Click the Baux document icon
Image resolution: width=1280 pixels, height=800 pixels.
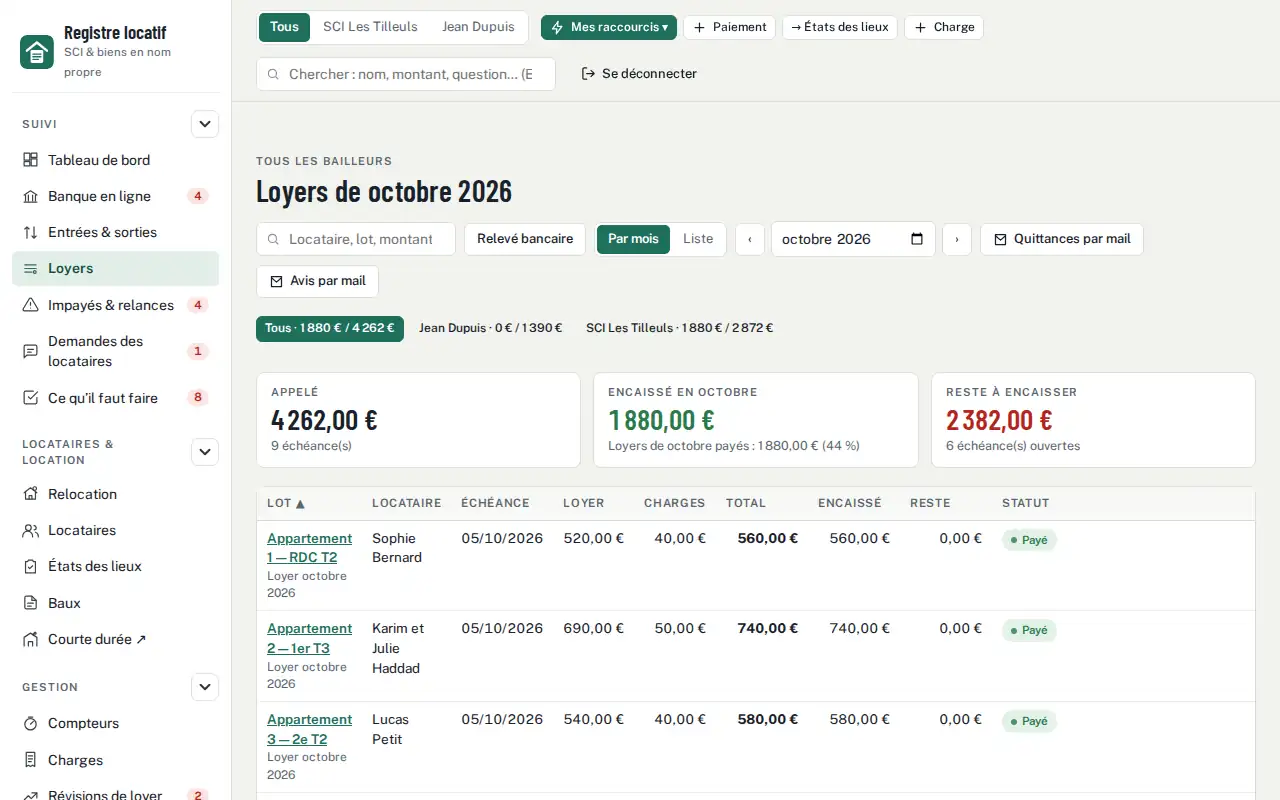point(30,603)
